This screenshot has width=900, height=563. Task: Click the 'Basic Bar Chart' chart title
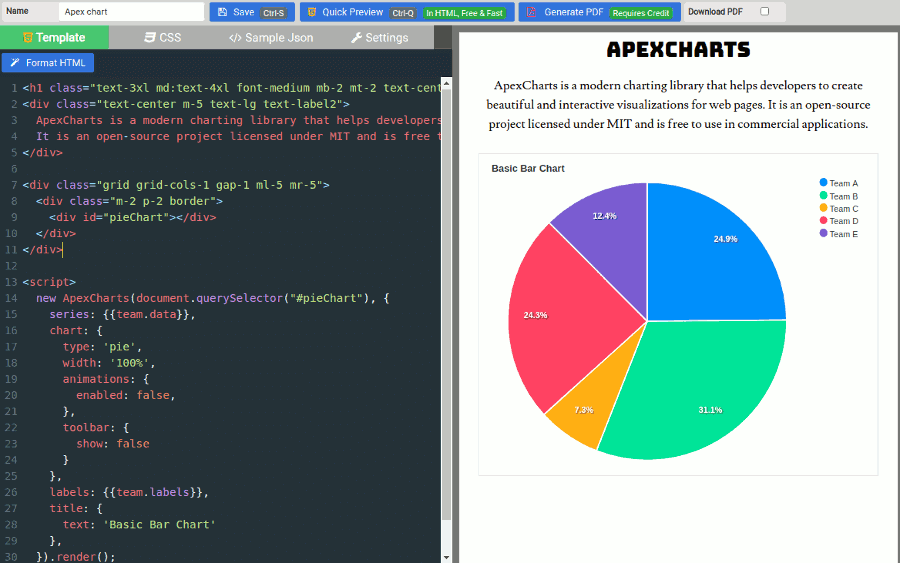point(528,168)
